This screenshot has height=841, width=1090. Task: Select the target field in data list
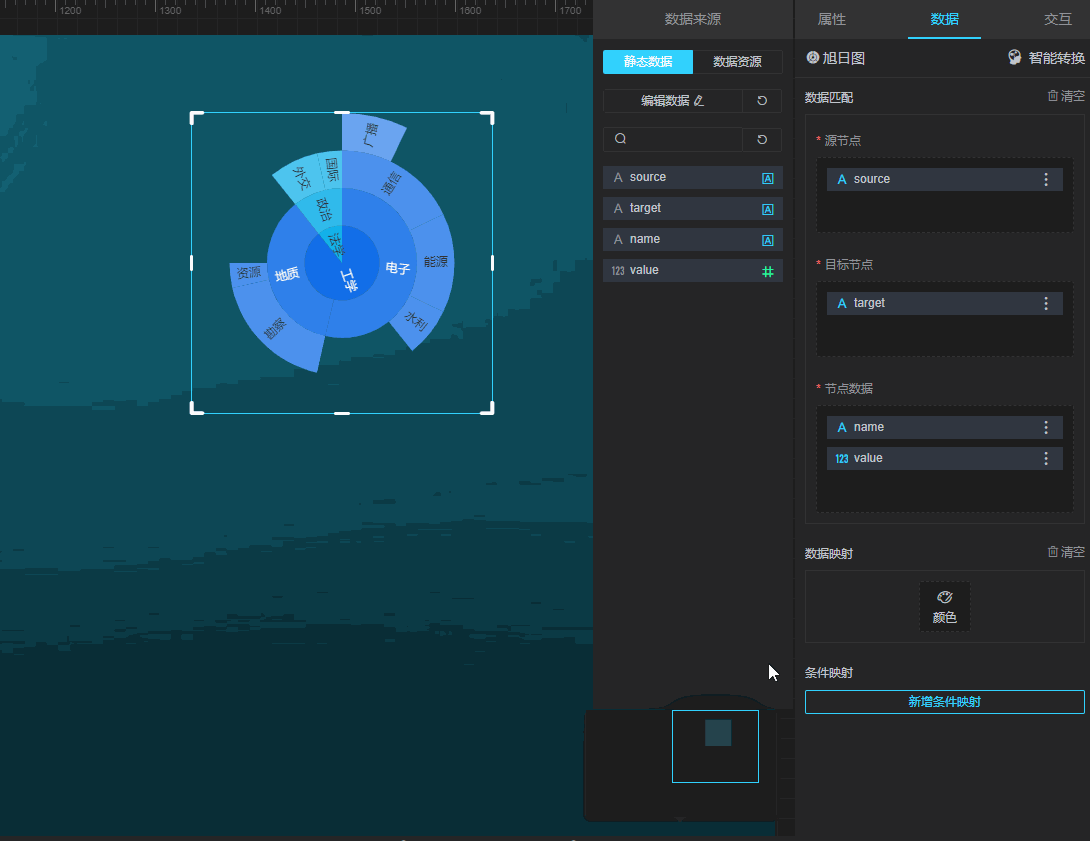pos(692,209)
